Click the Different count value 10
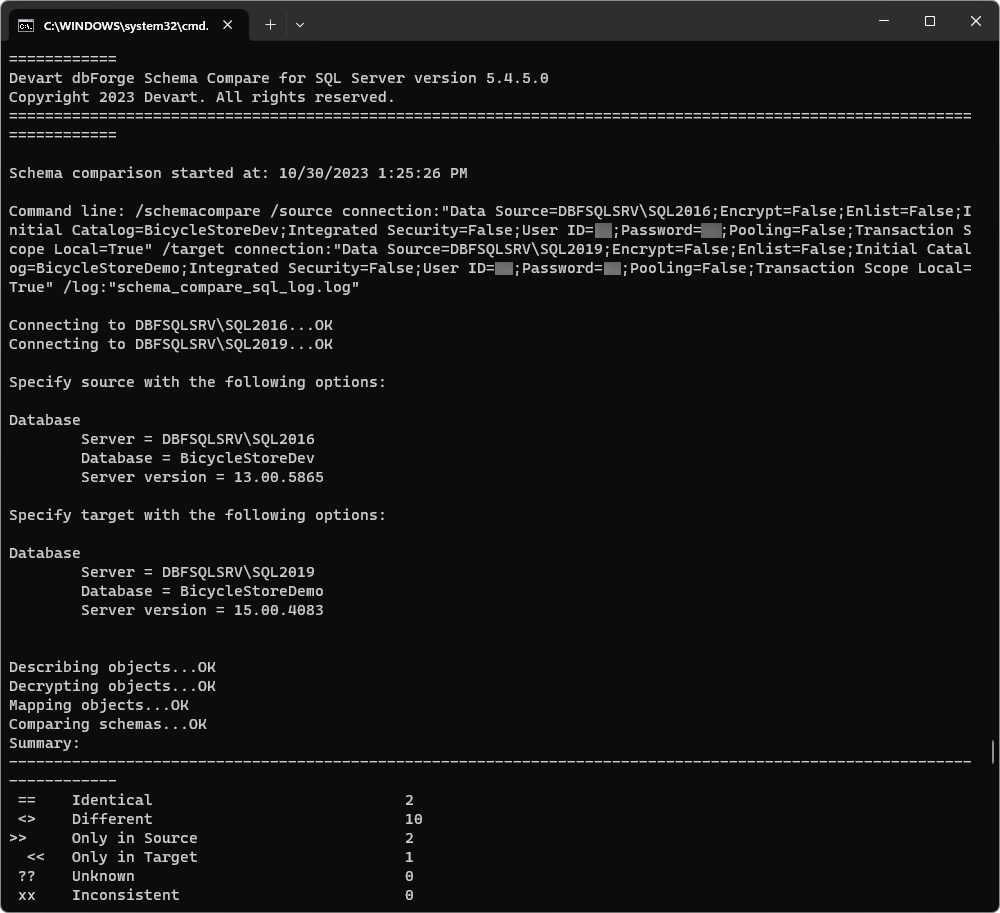Screen dimensions: 1000x913 pos(413,819)
